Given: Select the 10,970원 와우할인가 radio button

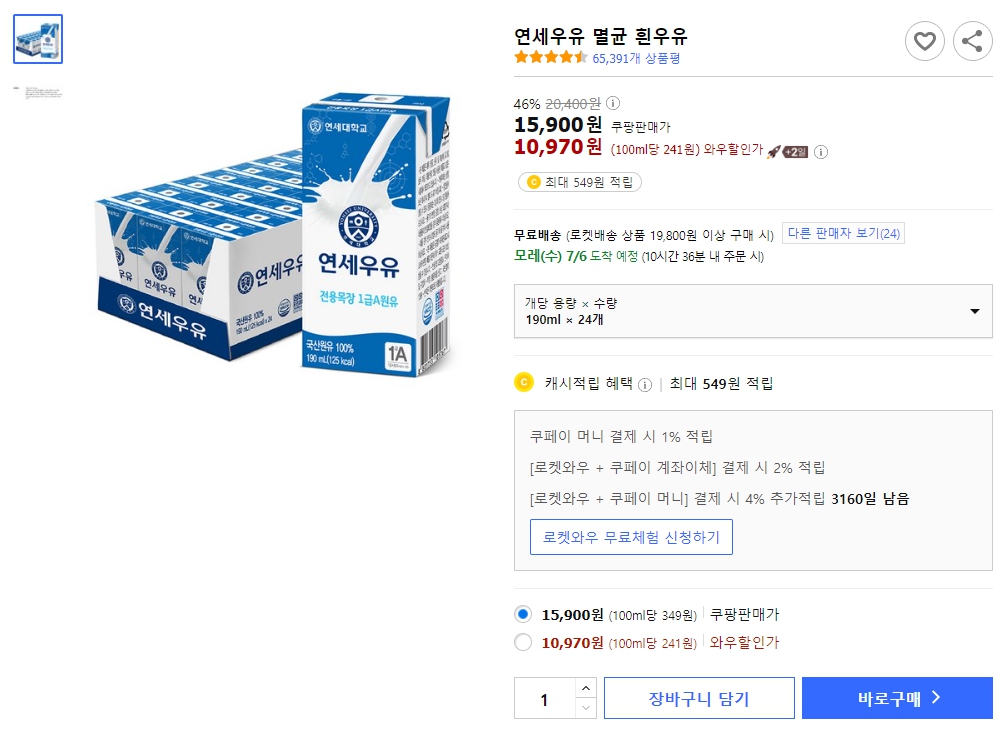Looking at the screenshot, I should (x=522, y=644).
